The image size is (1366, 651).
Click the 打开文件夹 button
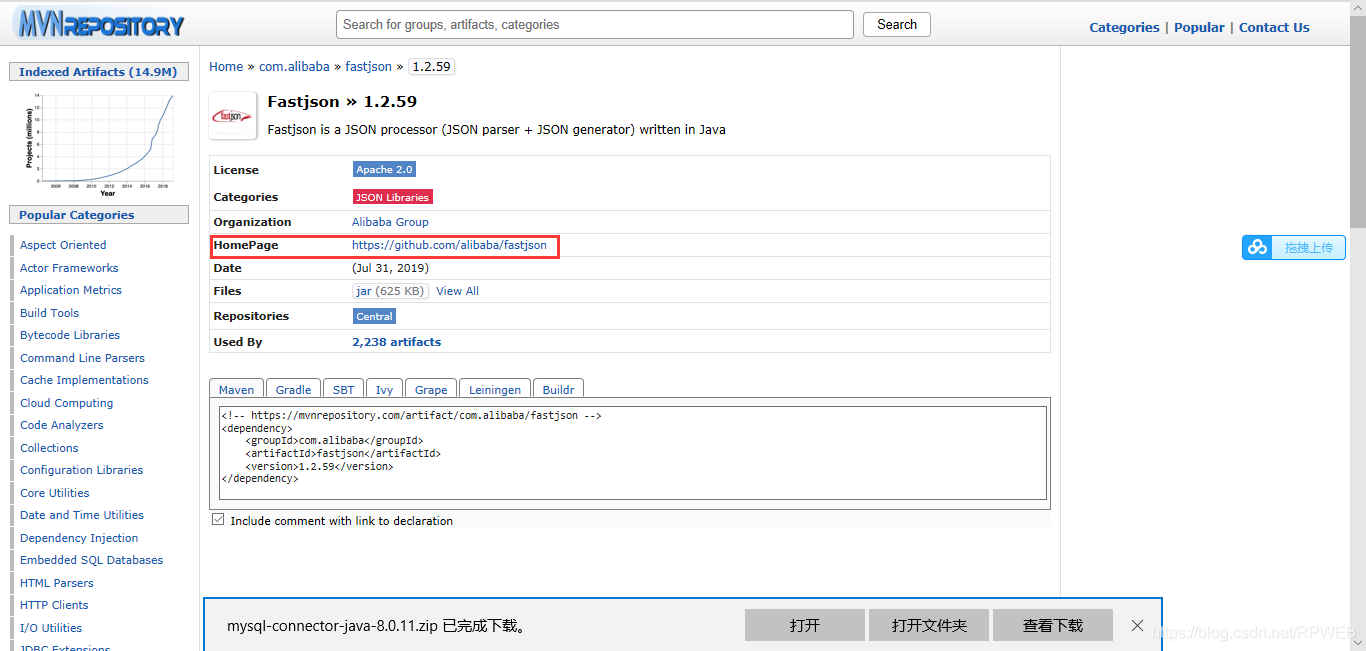pos(929,625)
